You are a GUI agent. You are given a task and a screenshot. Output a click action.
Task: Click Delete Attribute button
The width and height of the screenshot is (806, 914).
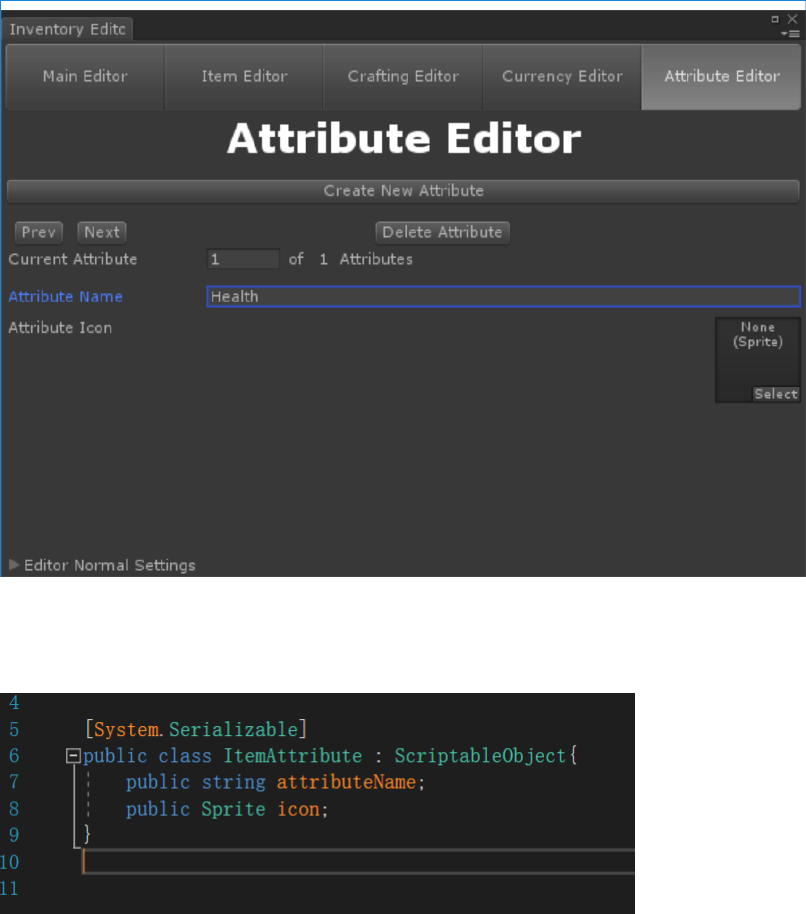click(x=442, y=232)
